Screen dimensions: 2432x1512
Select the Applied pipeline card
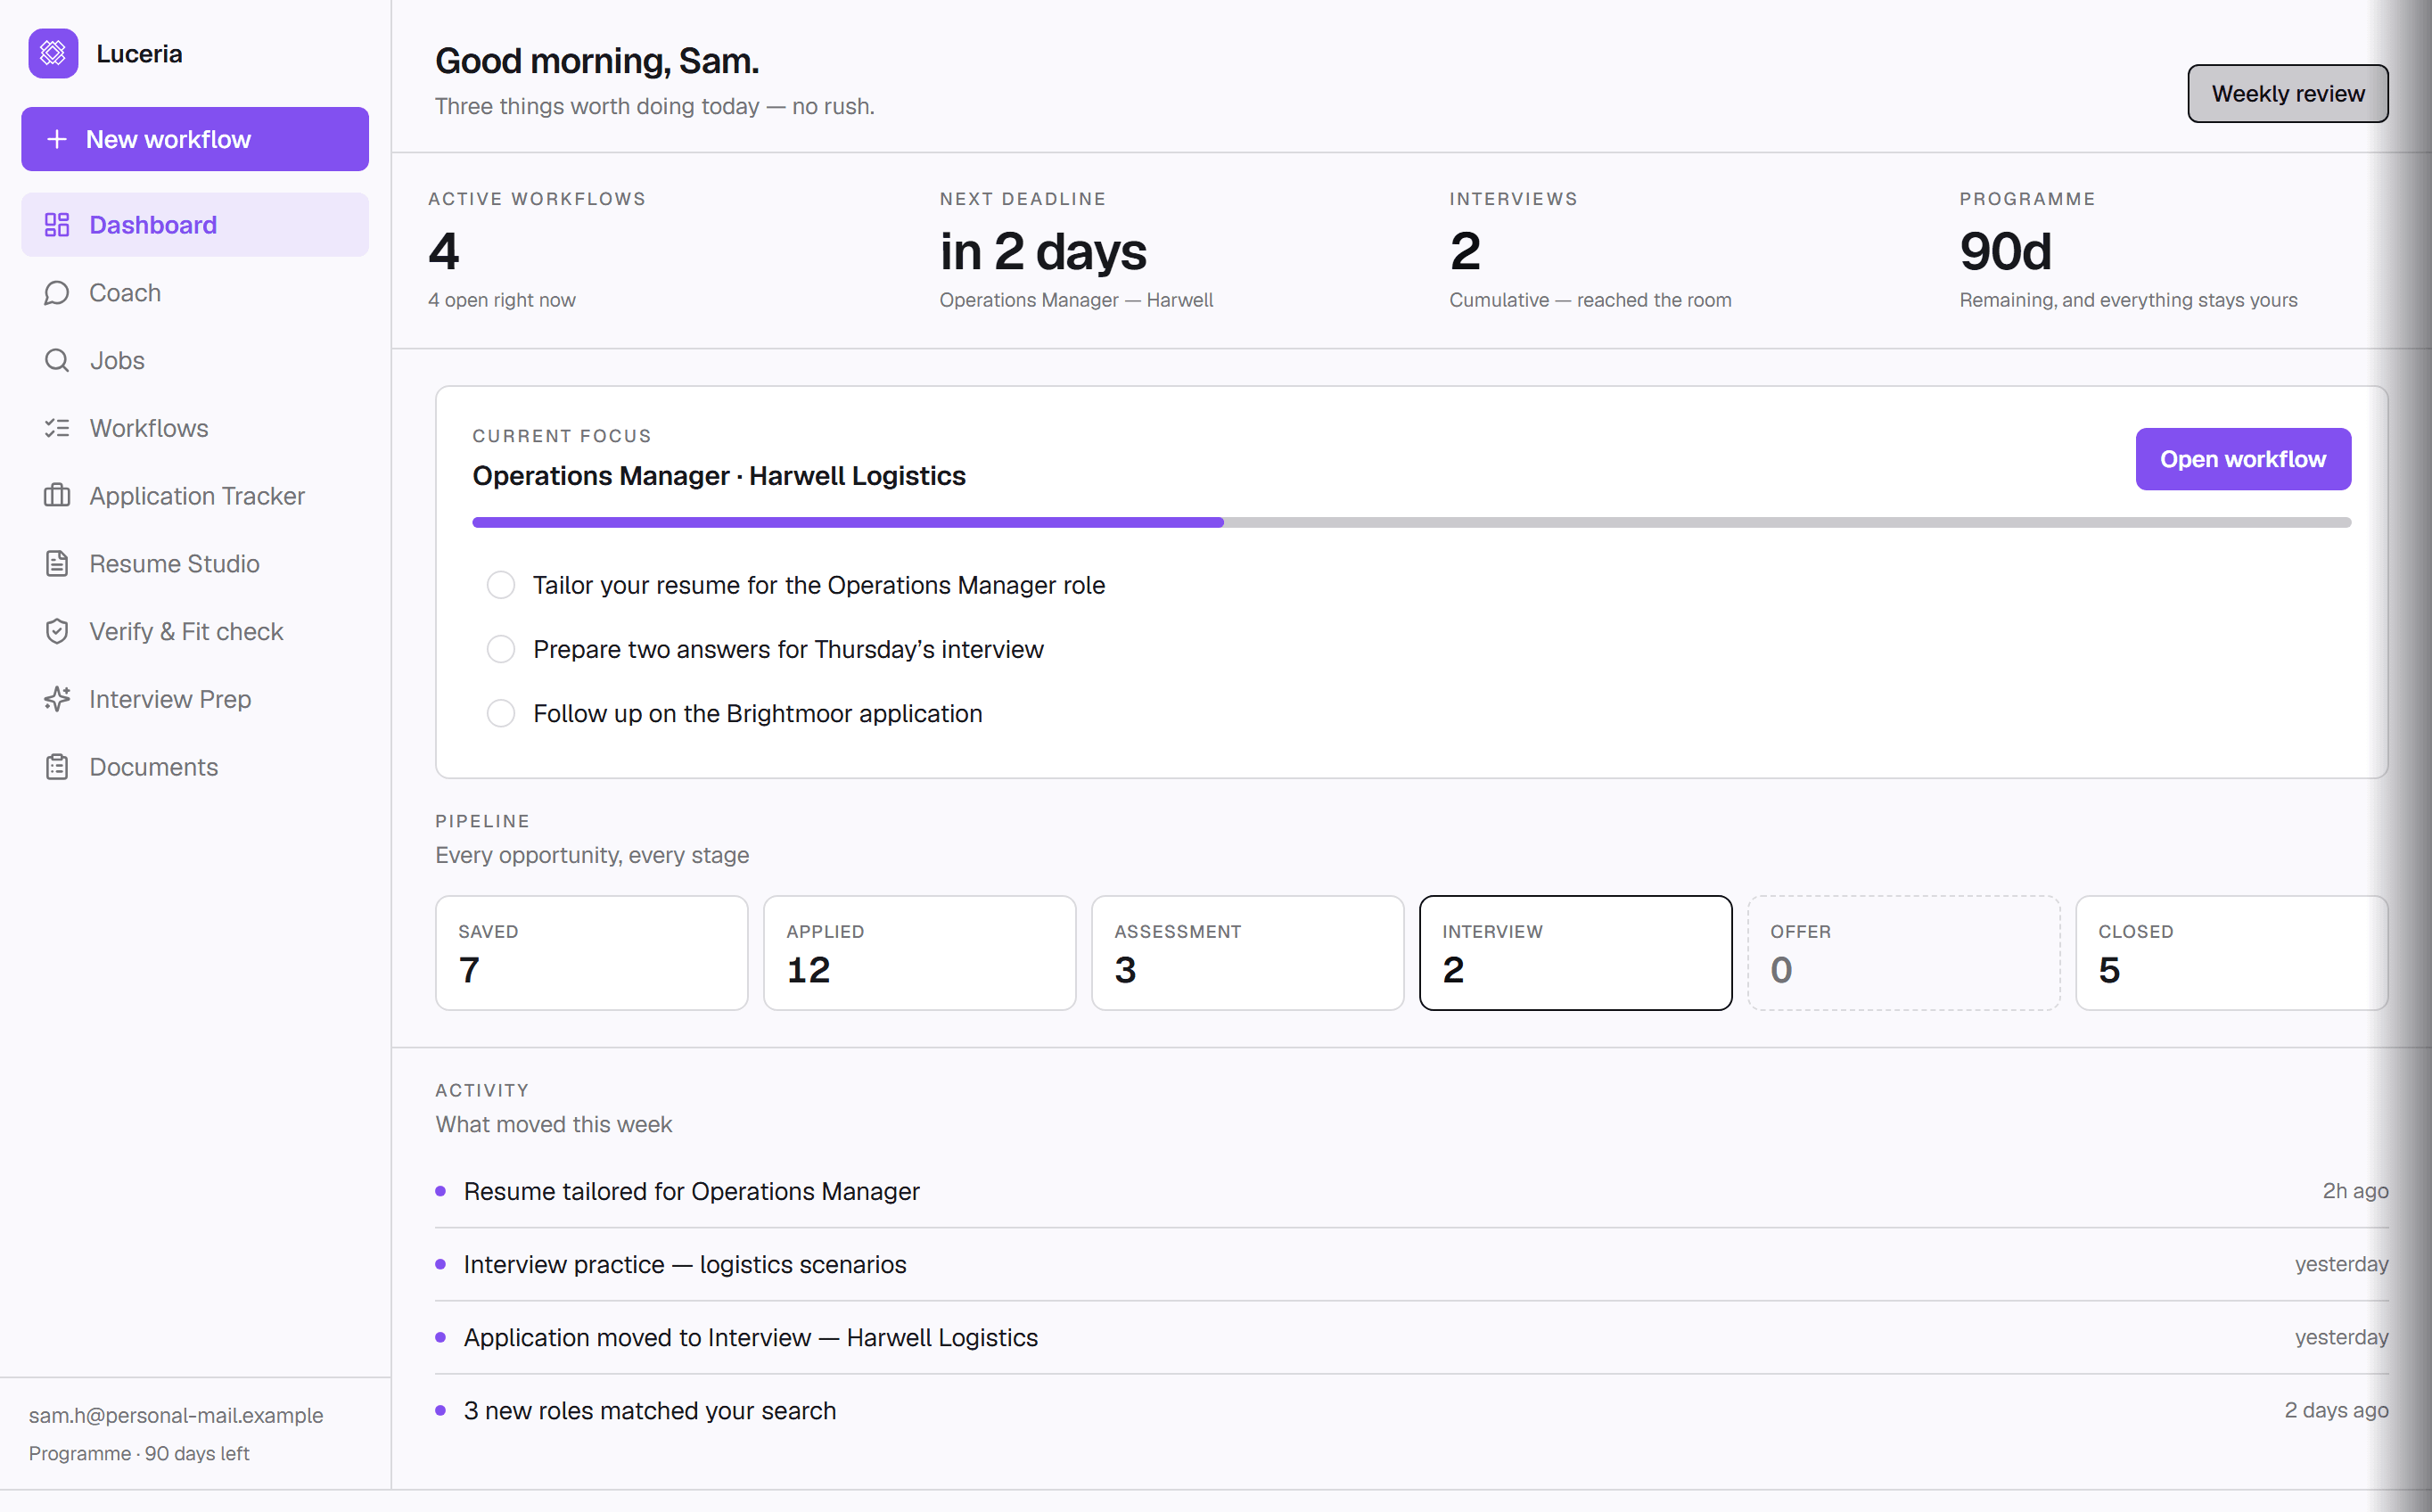coord(920,953)
